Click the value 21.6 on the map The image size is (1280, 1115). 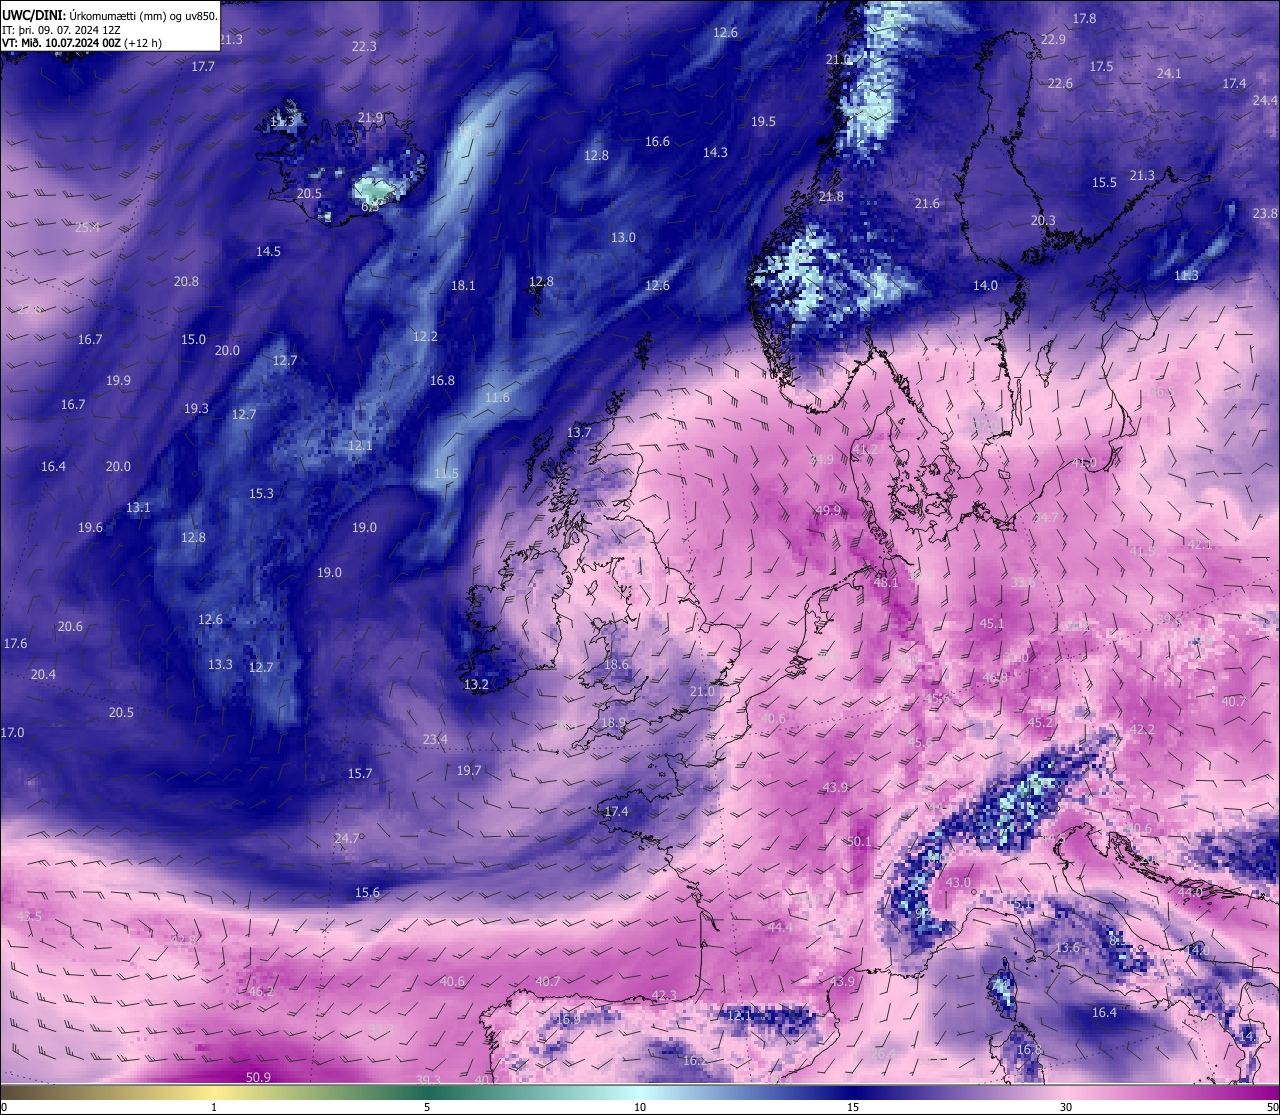click(x=927, y=203)
